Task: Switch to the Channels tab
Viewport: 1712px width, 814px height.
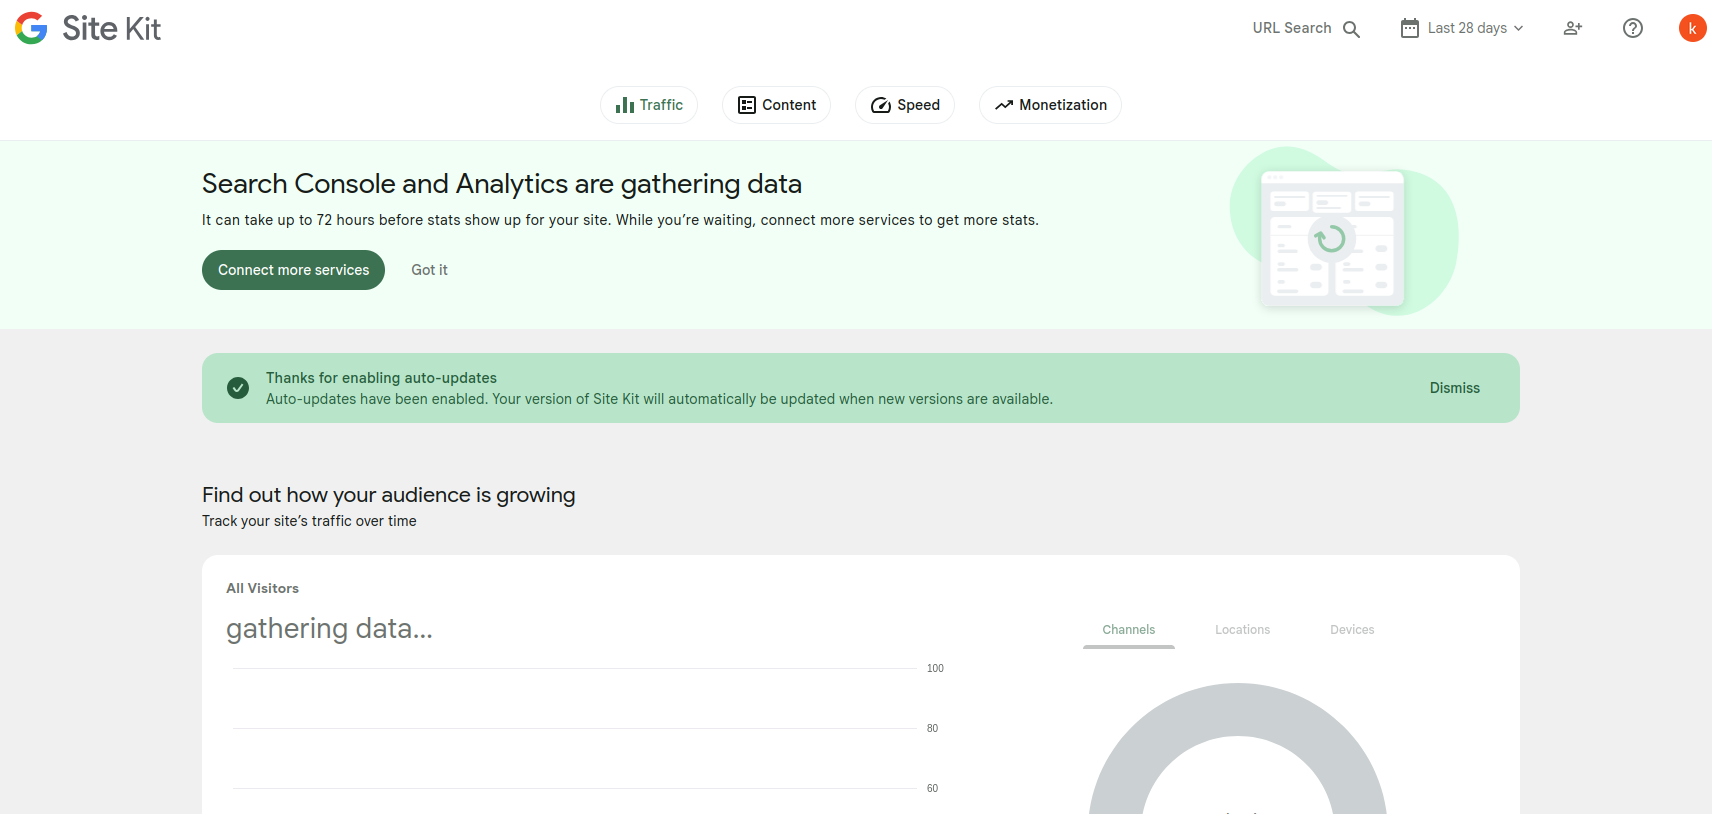Action: tap(1128, 630)
